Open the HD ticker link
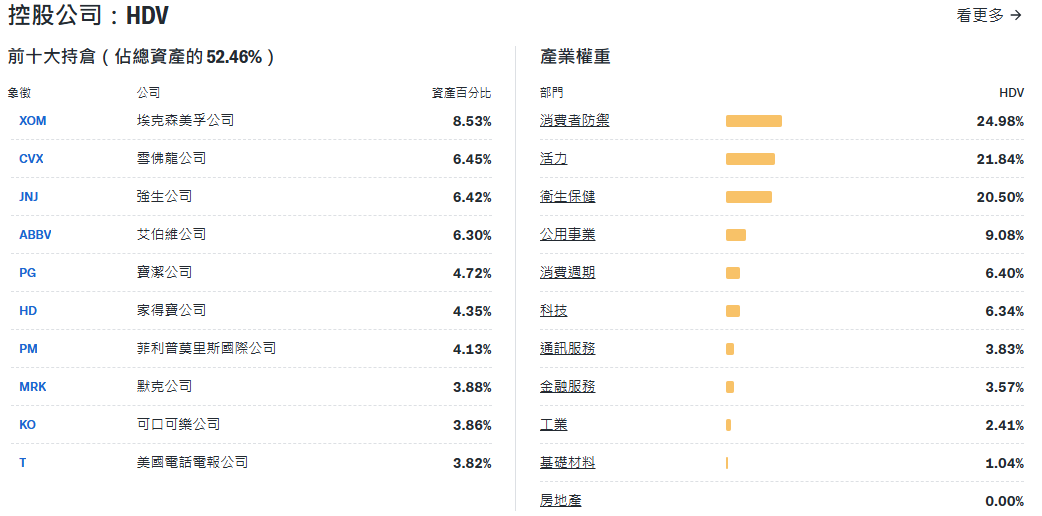The height and width of the screenshot is (516, 1042). [x=27, y=311]
